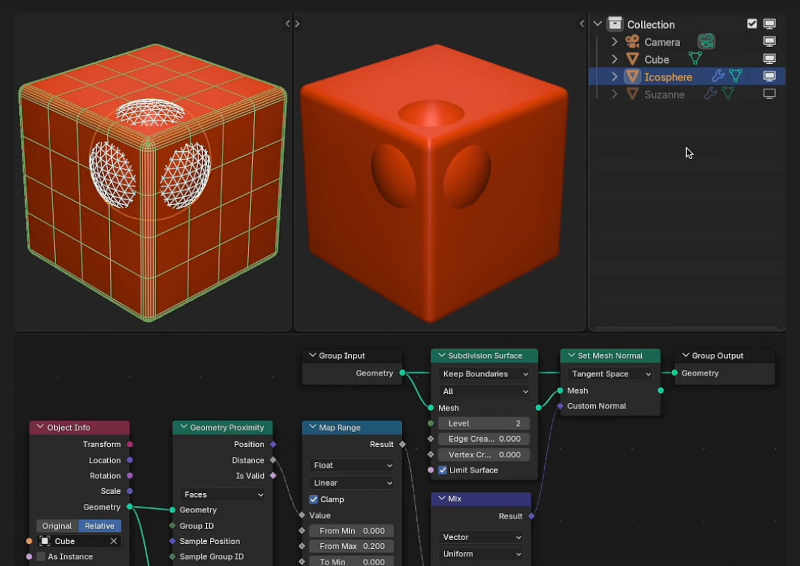
Task: Open the Linear interpolation dropdown
Action: coord(352,483)
